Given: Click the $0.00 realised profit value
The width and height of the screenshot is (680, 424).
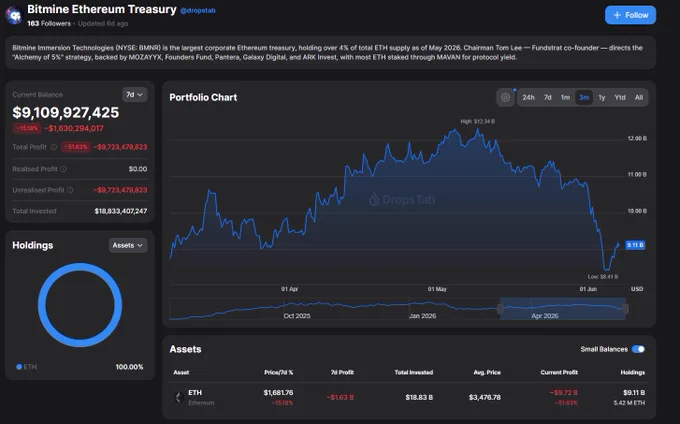Looking at the screenshot, I should tap(138, 169).
